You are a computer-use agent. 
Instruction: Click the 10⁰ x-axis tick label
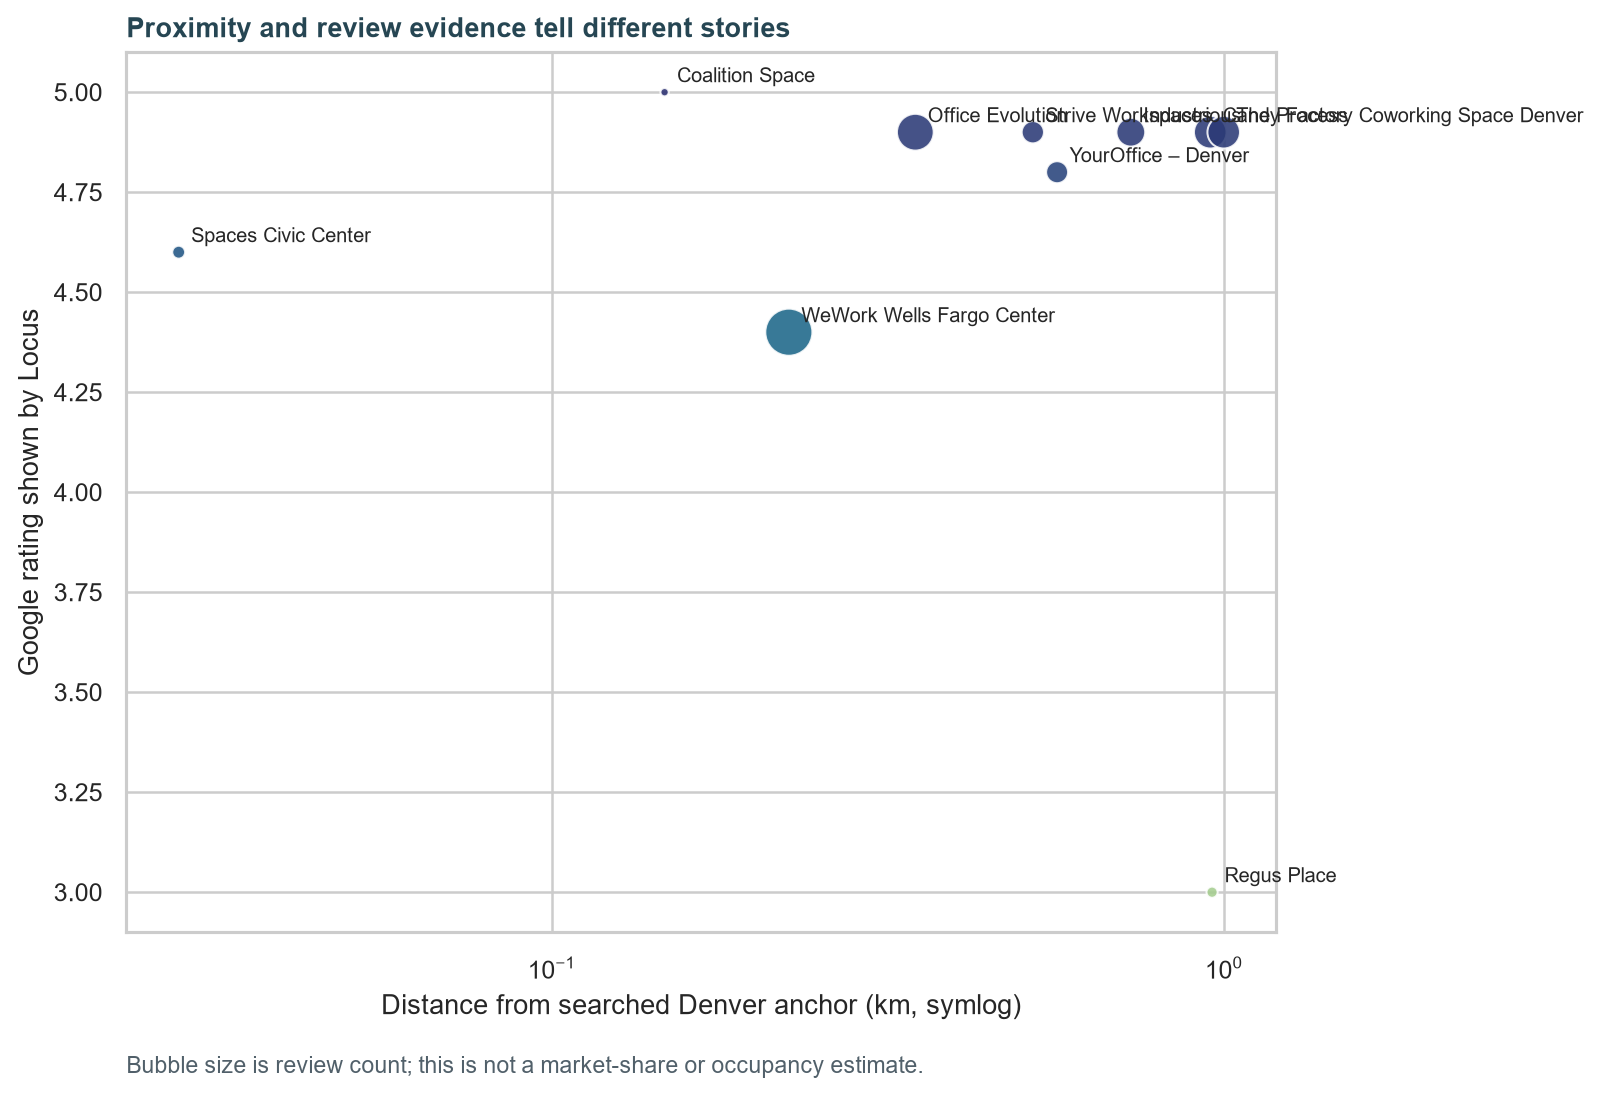[1222, 968]
